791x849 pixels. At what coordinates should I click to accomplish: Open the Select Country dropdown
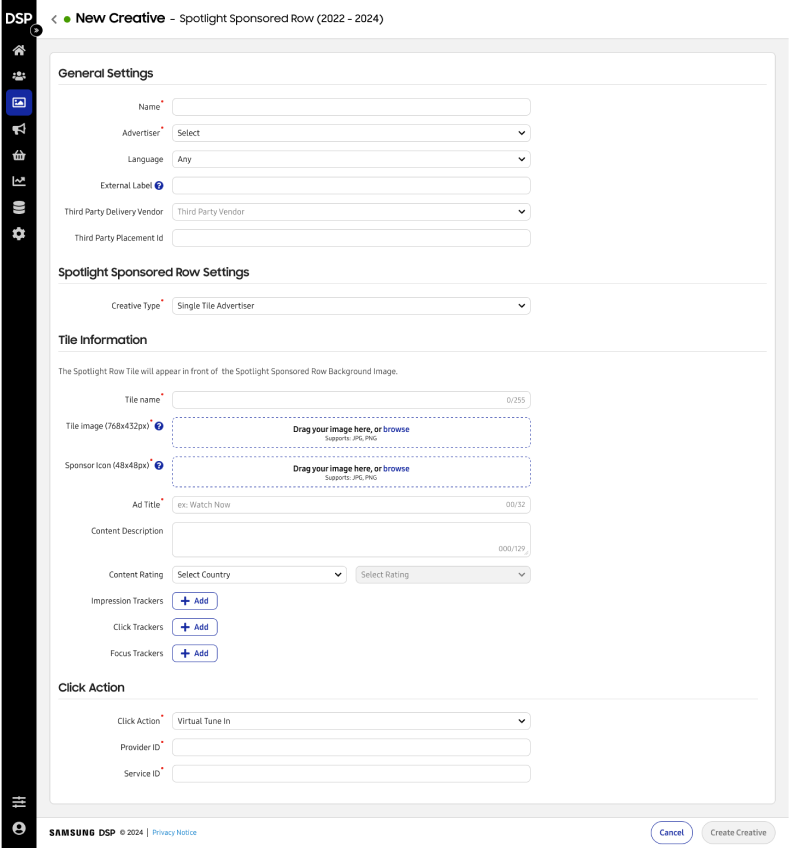[259, 575]
